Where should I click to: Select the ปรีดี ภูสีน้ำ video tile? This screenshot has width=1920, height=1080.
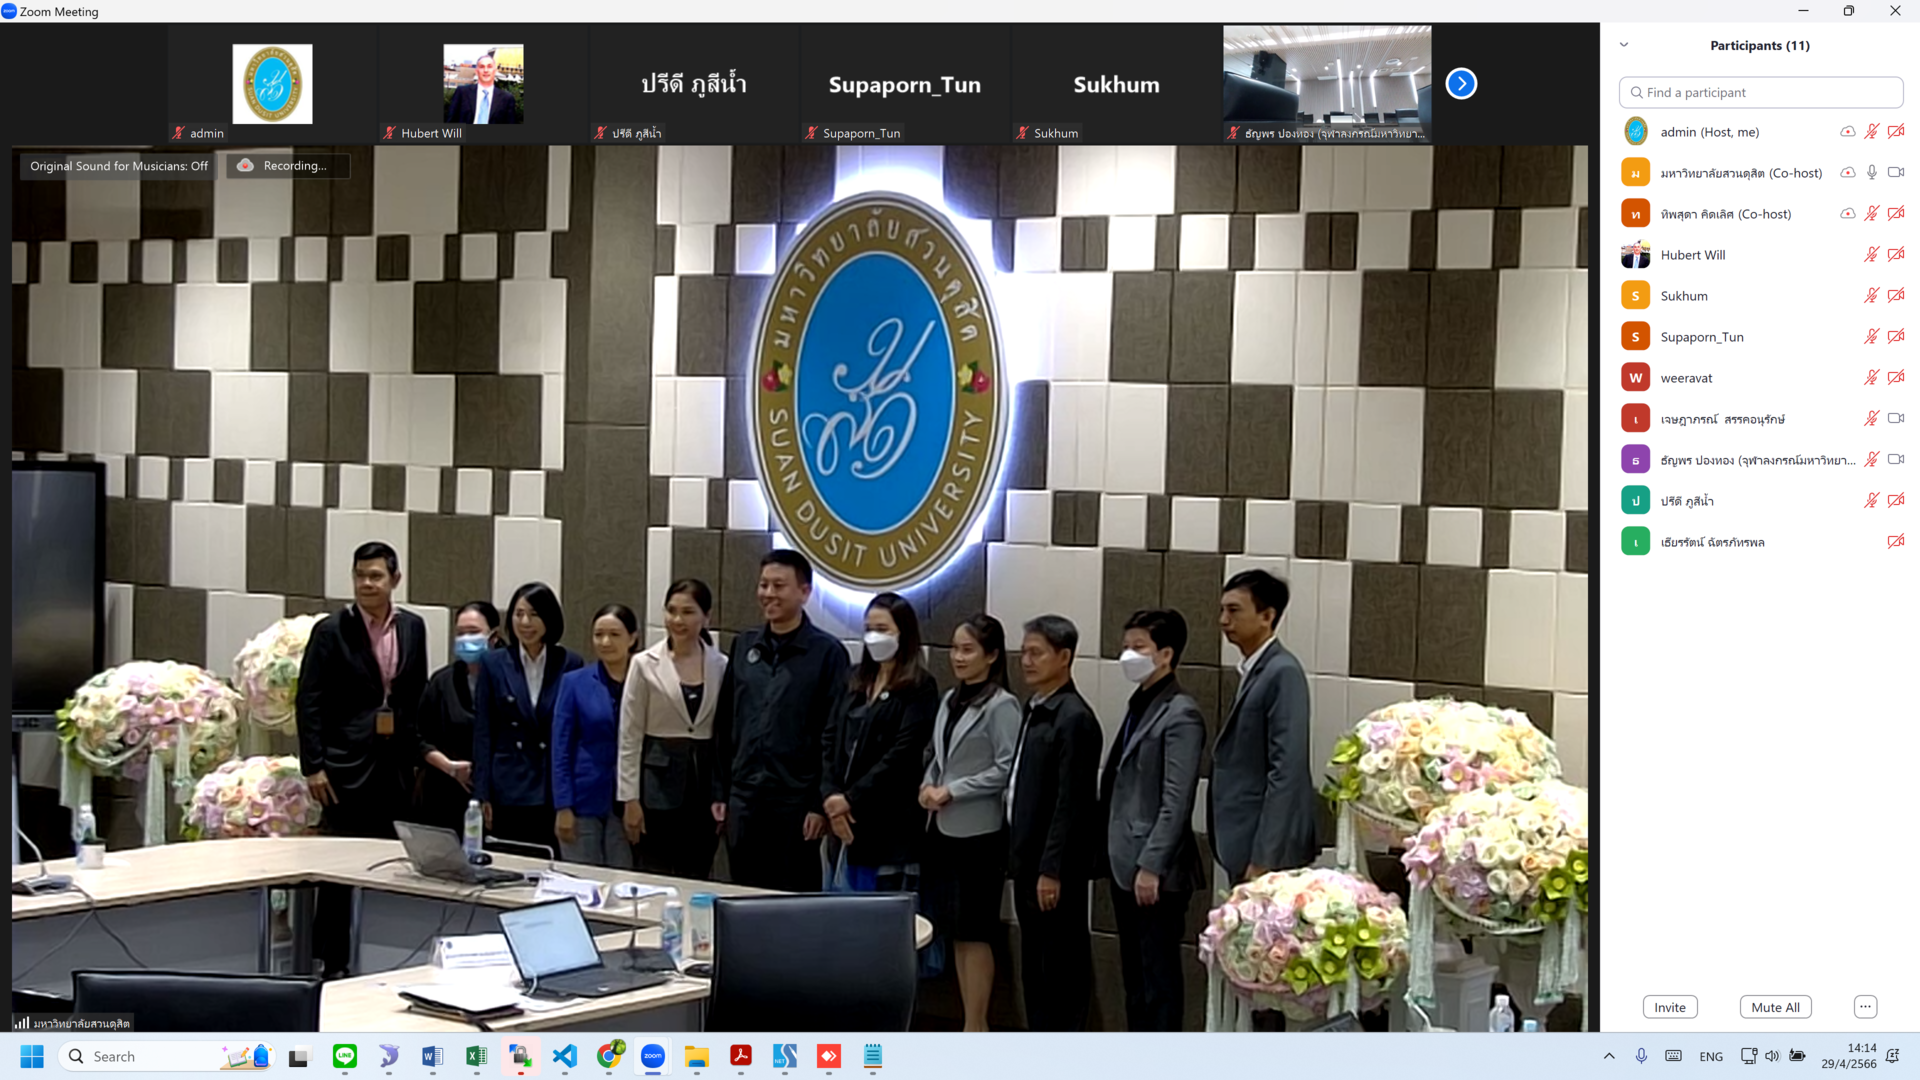[694, 84]
